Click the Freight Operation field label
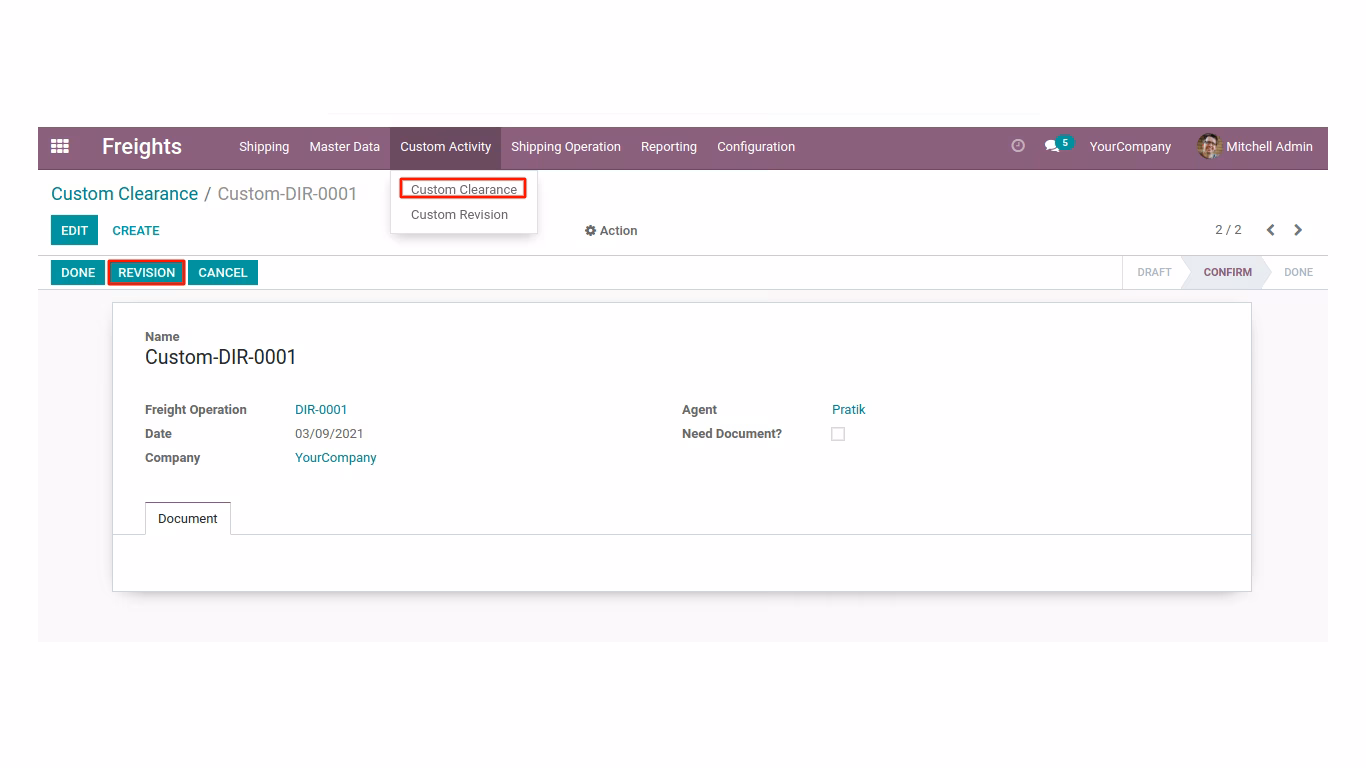Image resolution: width=1366 pixels, height=768 pixels. click(196, 410)
